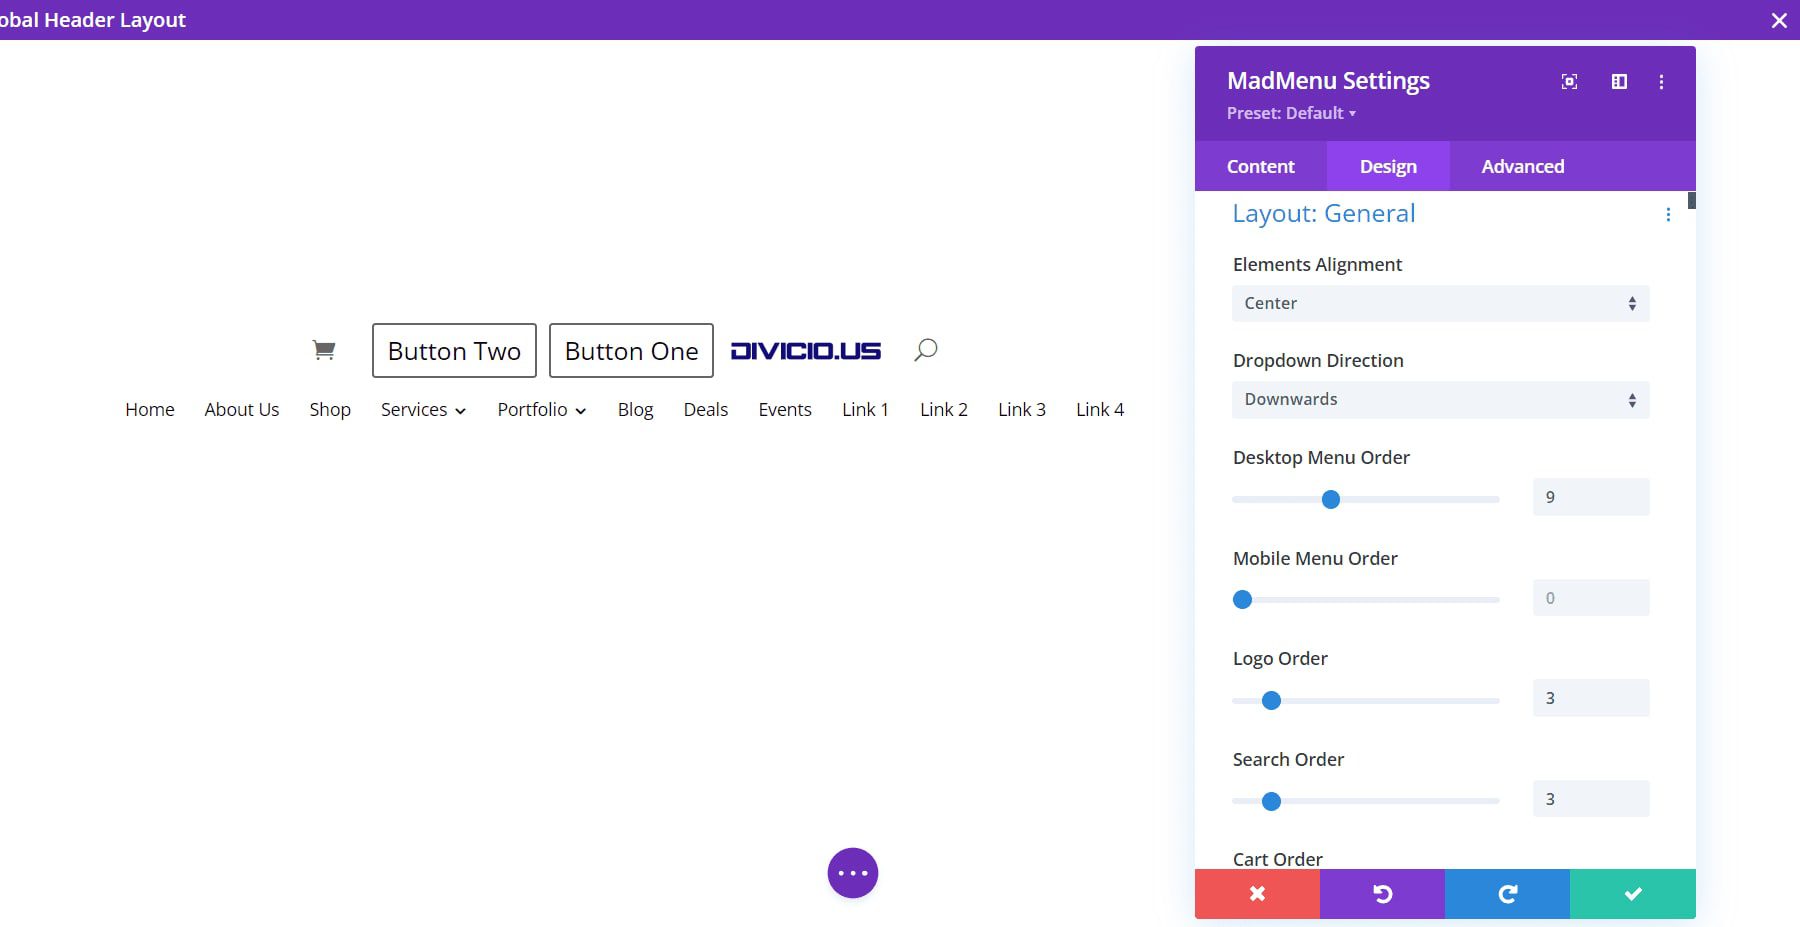Click the Search Order slider handle

(x=1272, y=802)
